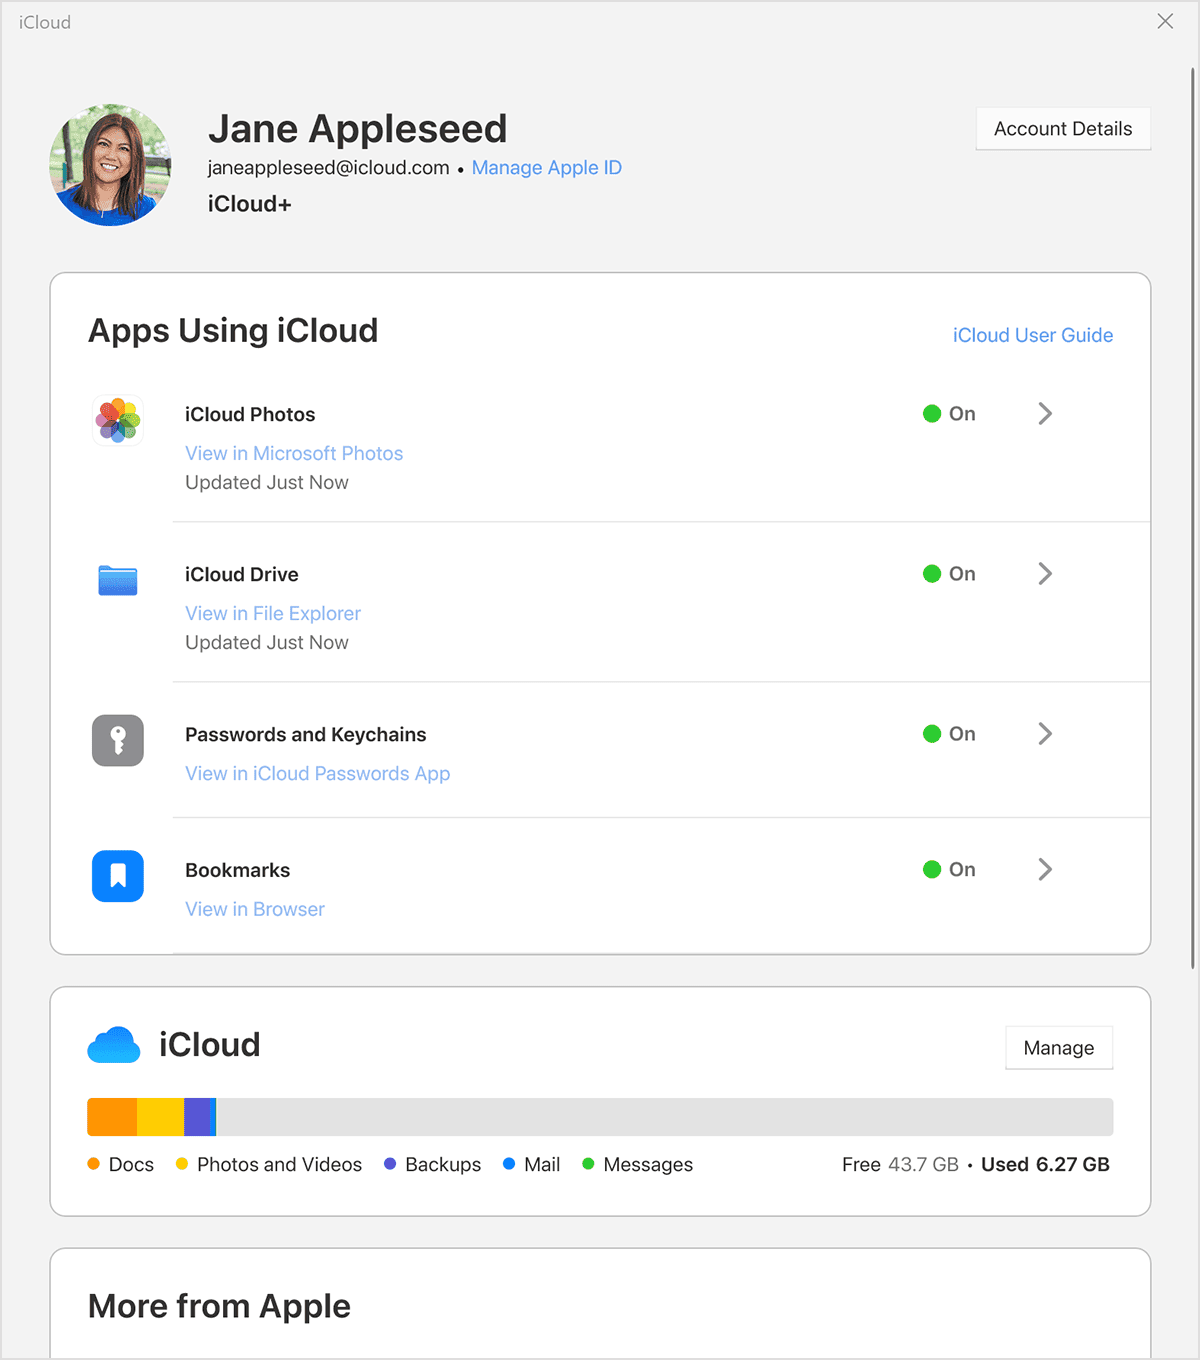Screen dimensions: 1200x1360
Task: Open the Account Details button
Action: (x=1063, y=129)
